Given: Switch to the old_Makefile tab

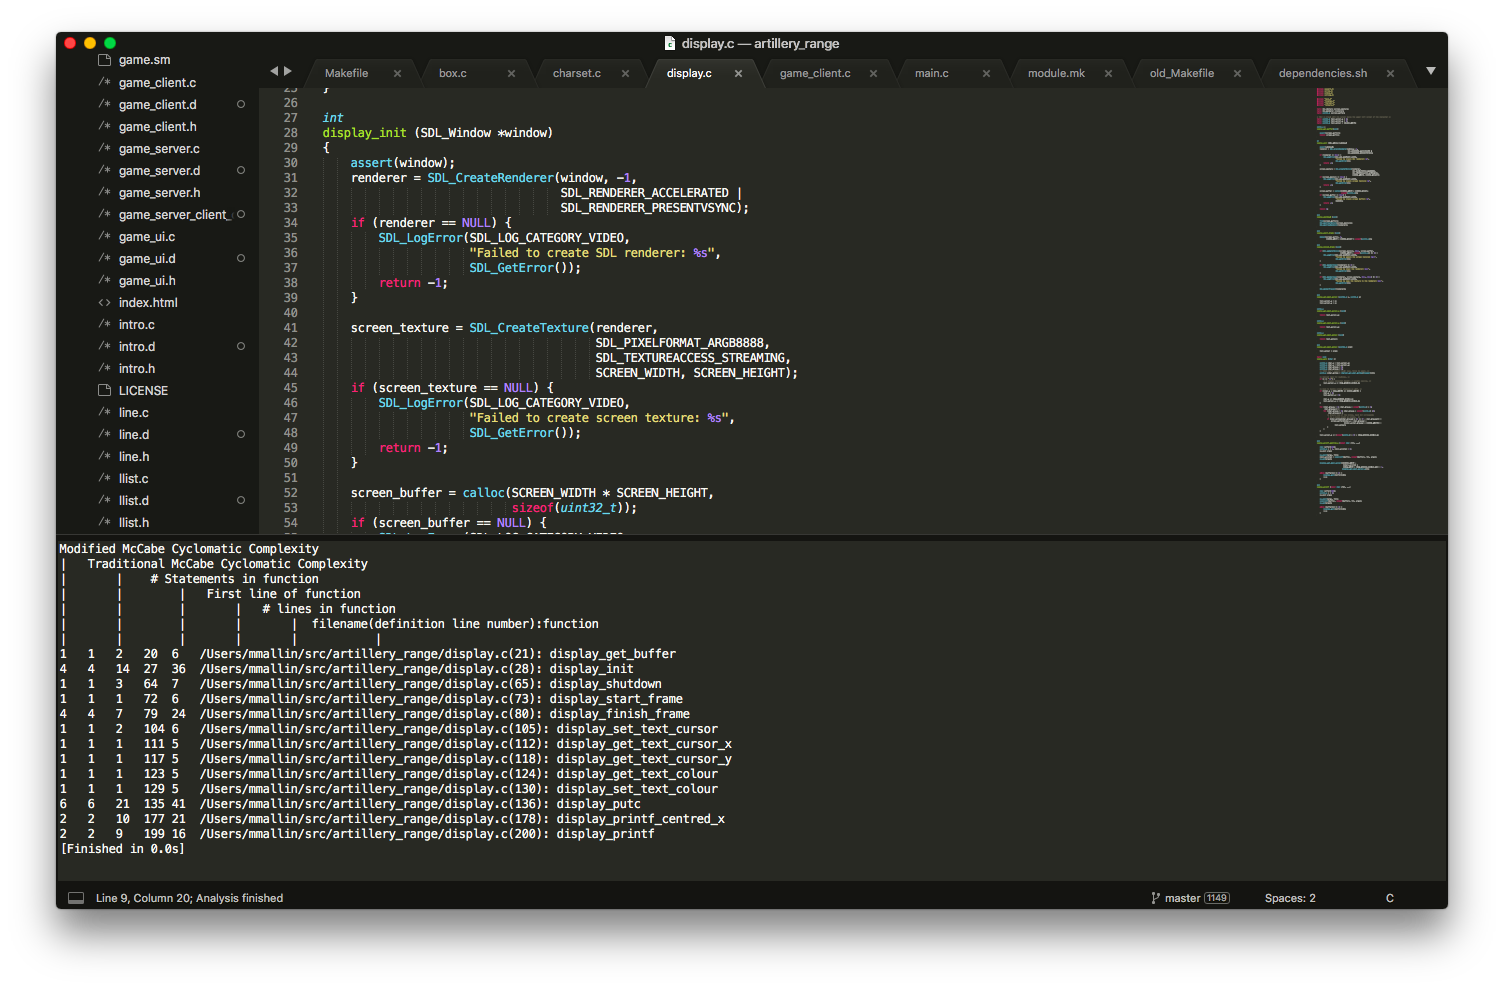Looking at the screenshot, I should coord(1181,72).
